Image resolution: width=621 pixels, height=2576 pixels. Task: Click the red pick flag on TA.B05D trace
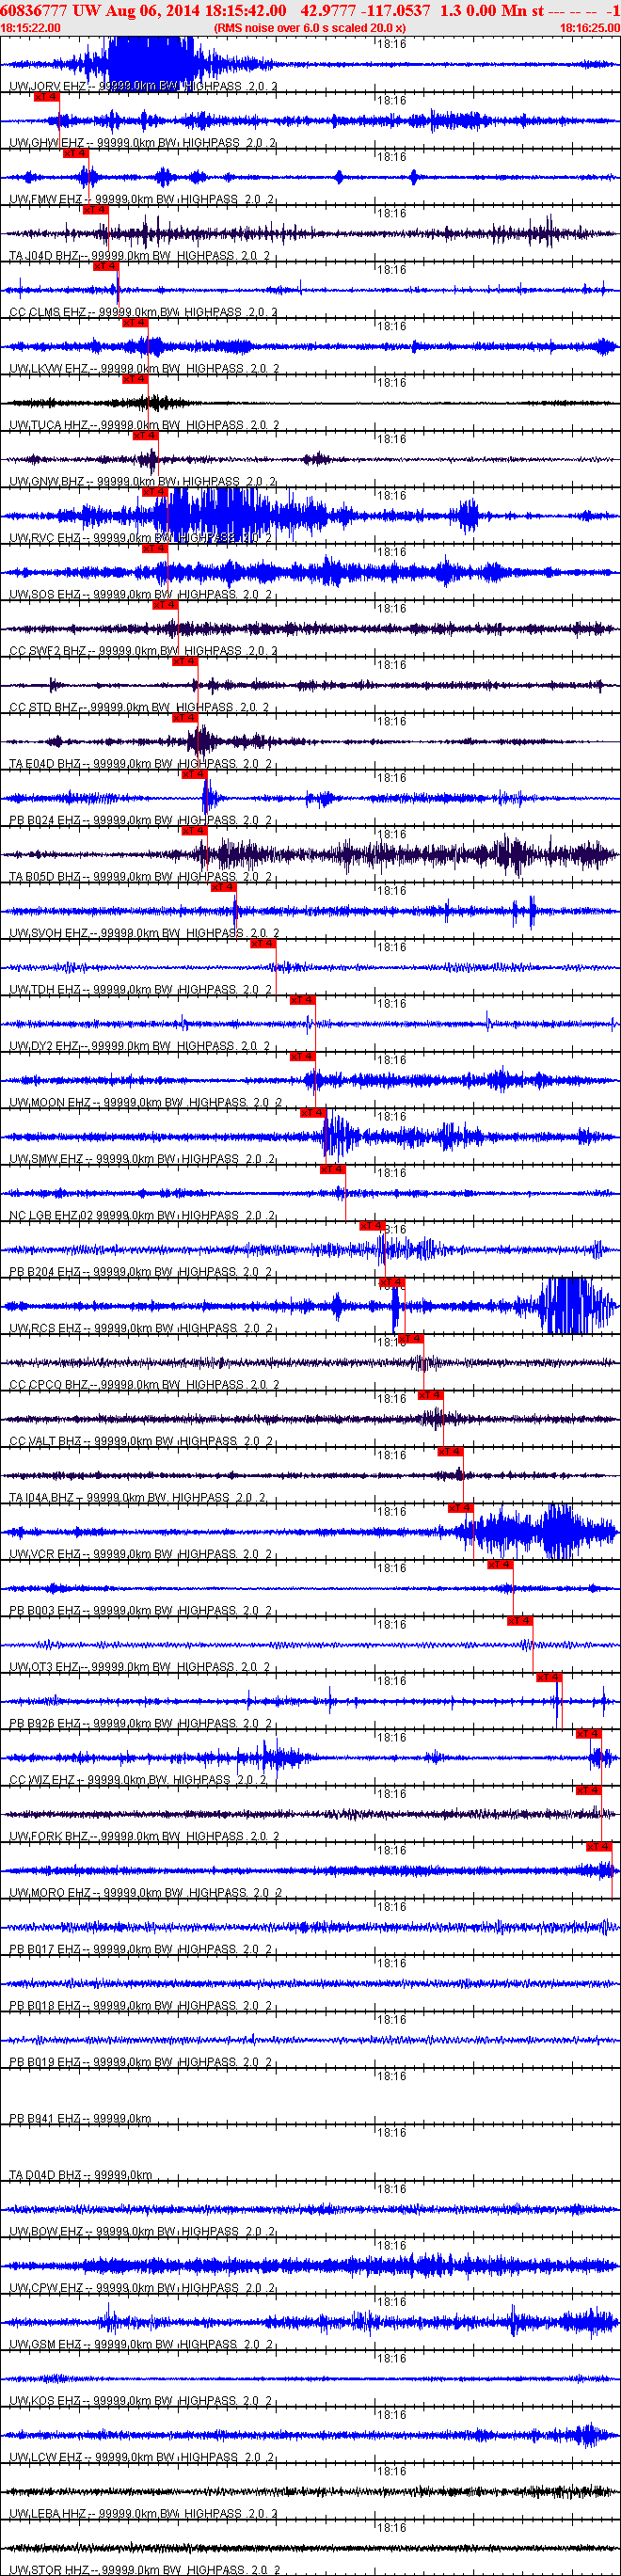[x=193, y=831]
